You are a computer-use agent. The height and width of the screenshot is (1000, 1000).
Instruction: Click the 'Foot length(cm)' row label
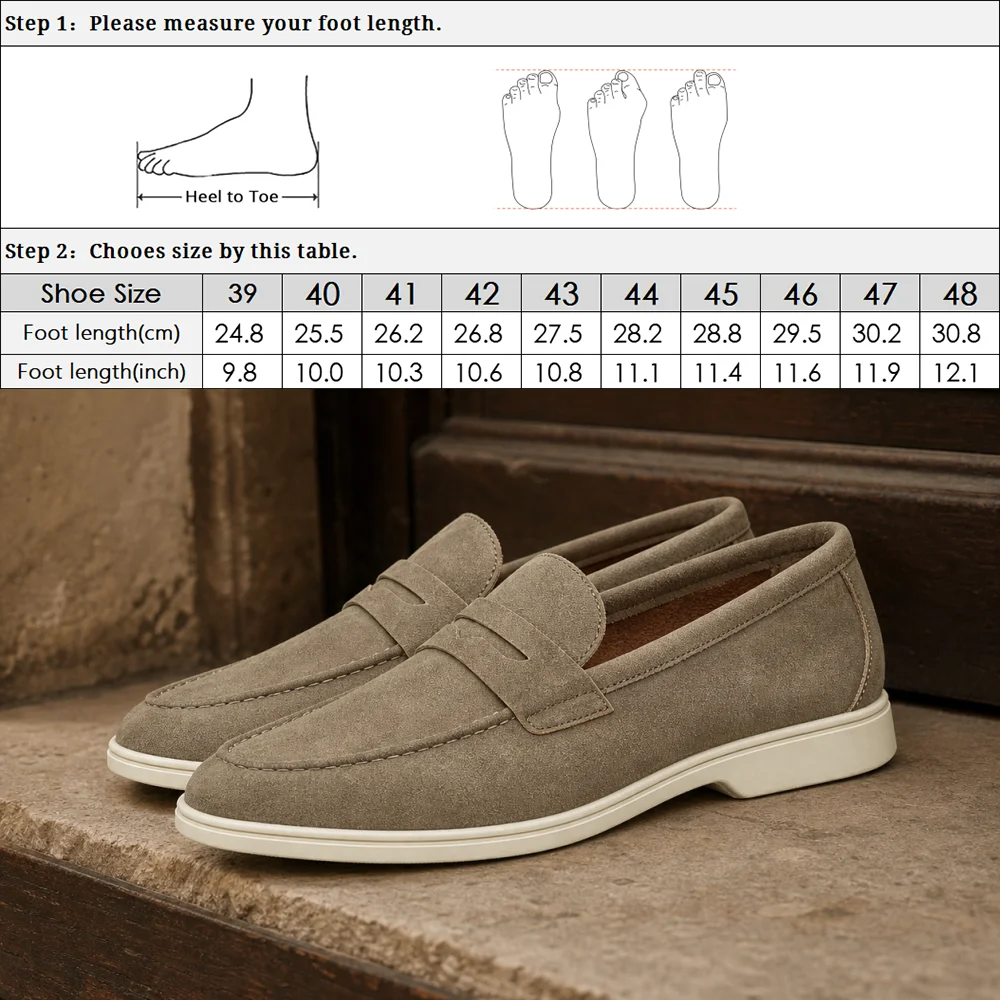[x=101, y=333]
